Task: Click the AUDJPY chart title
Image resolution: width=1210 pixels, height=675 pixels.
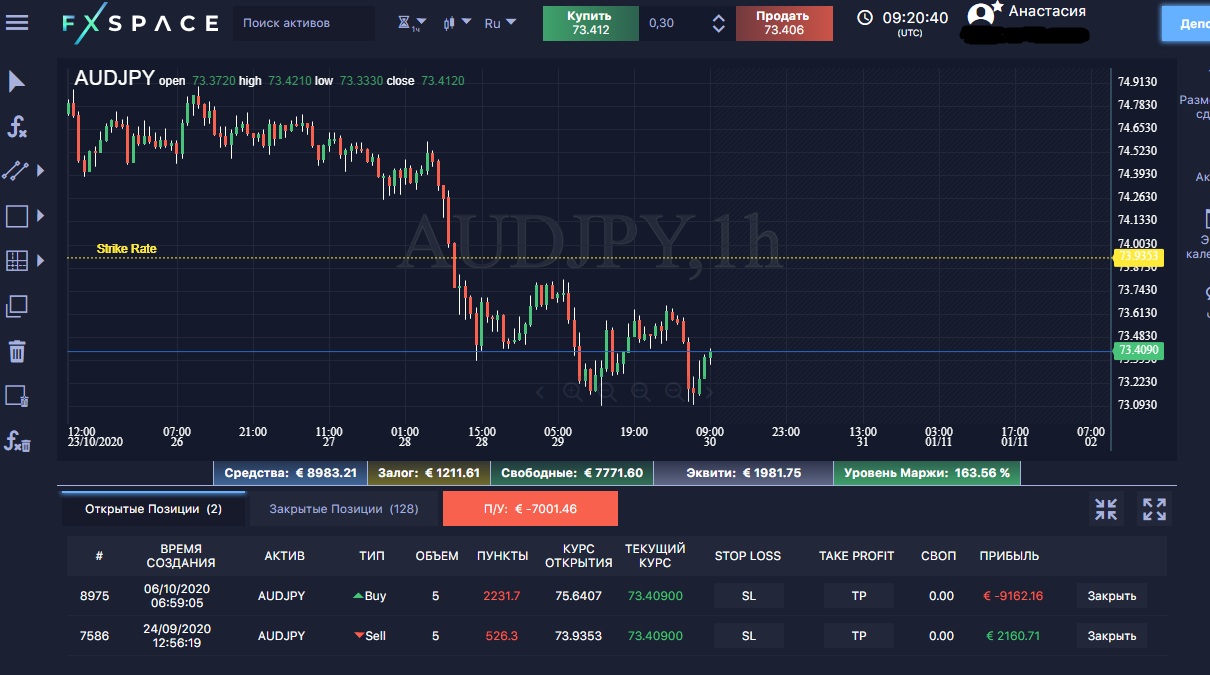Action: coord(114,79)
